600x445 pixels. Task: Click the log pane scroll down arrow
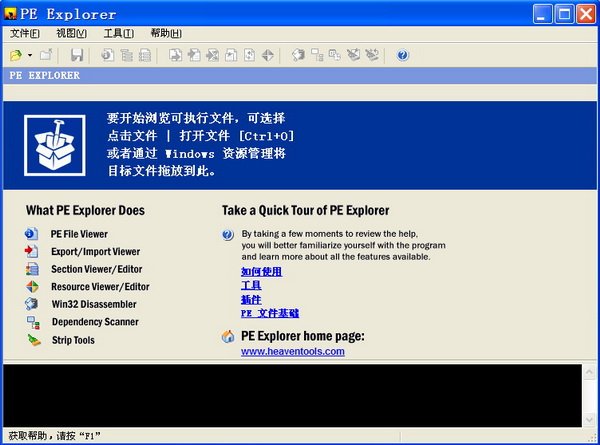point(589,420)
